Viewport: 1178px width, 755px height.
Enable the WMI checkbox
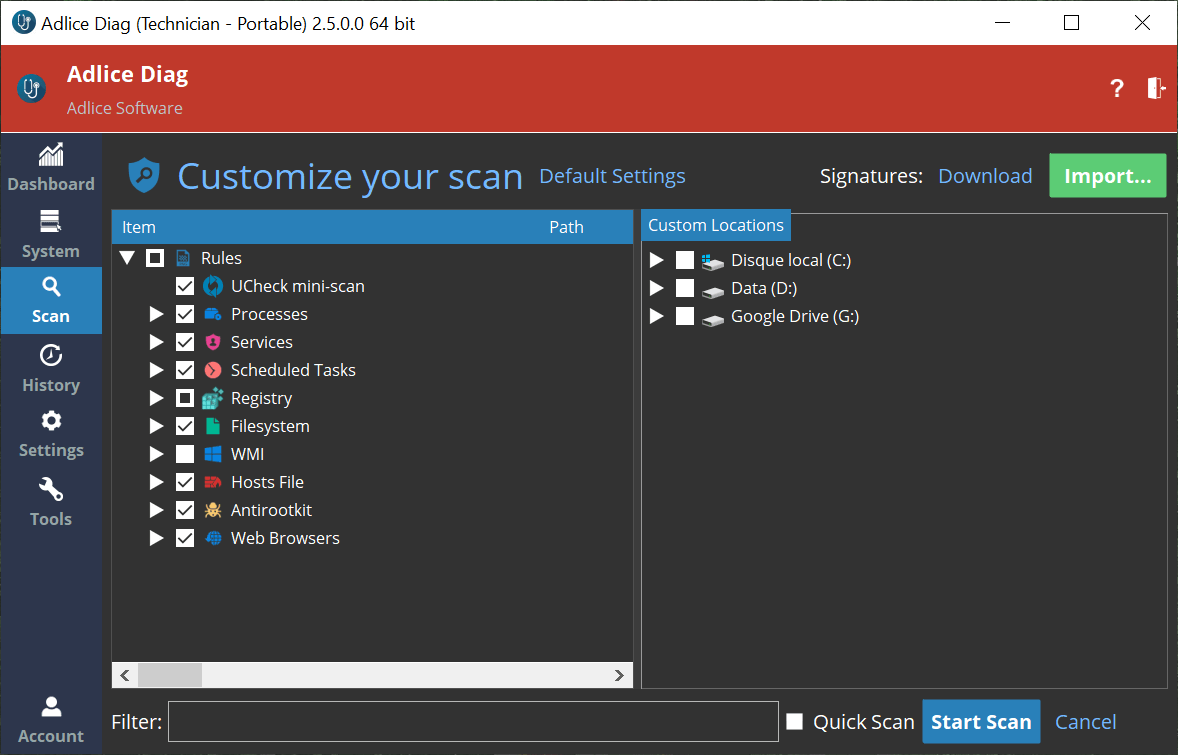pos(185,454)
